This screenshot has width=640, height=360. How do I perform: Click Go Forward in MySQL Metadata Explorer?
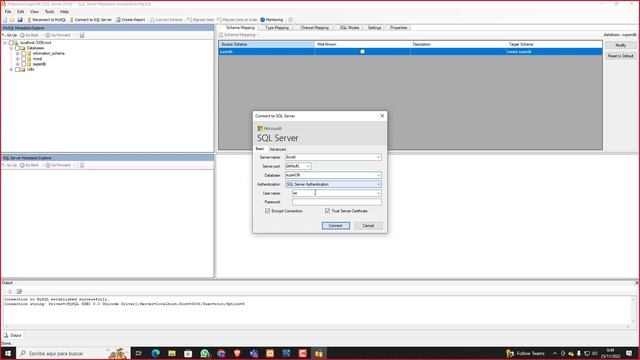coord(58,35)
